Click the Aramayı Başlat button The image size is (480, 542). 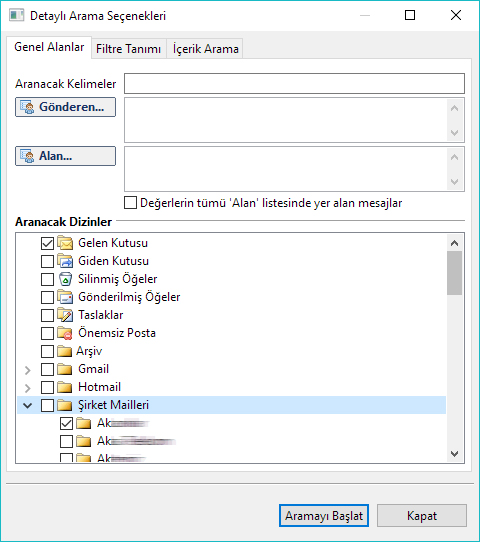[x=324, y=515]
